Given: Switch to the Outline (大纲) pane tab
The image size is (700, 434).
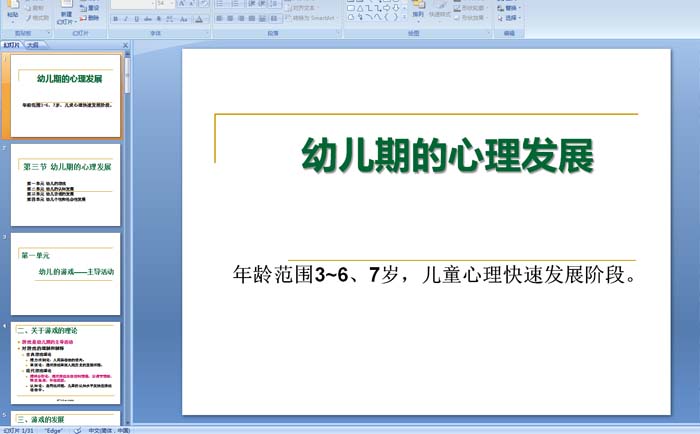Looking at the screenshot, I should pyautogui.click(x=33, y=45).
